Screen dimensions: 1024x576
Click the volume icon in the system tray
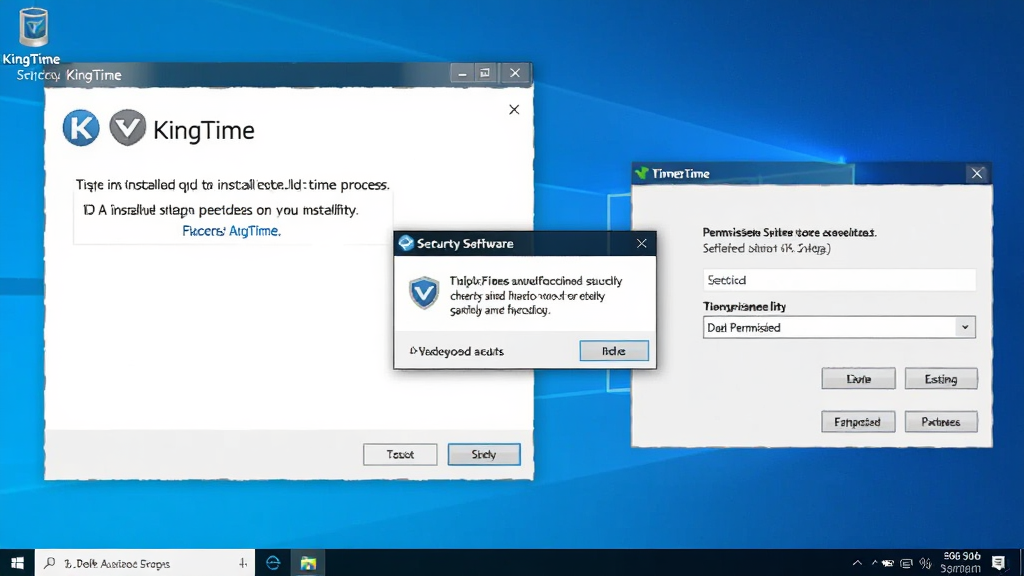(925, 563)
